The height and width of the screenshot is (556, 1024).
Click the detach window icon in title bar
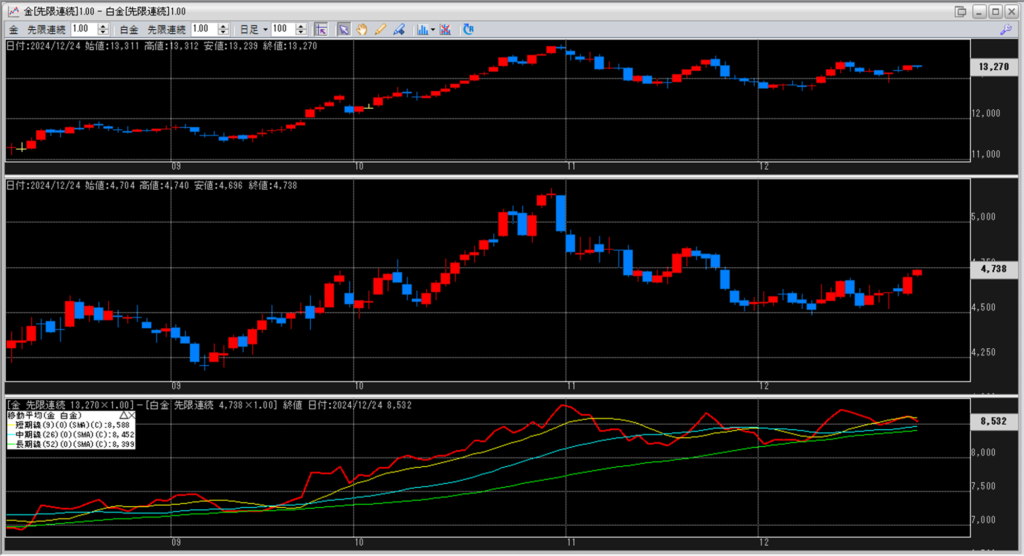pos(961,10)
